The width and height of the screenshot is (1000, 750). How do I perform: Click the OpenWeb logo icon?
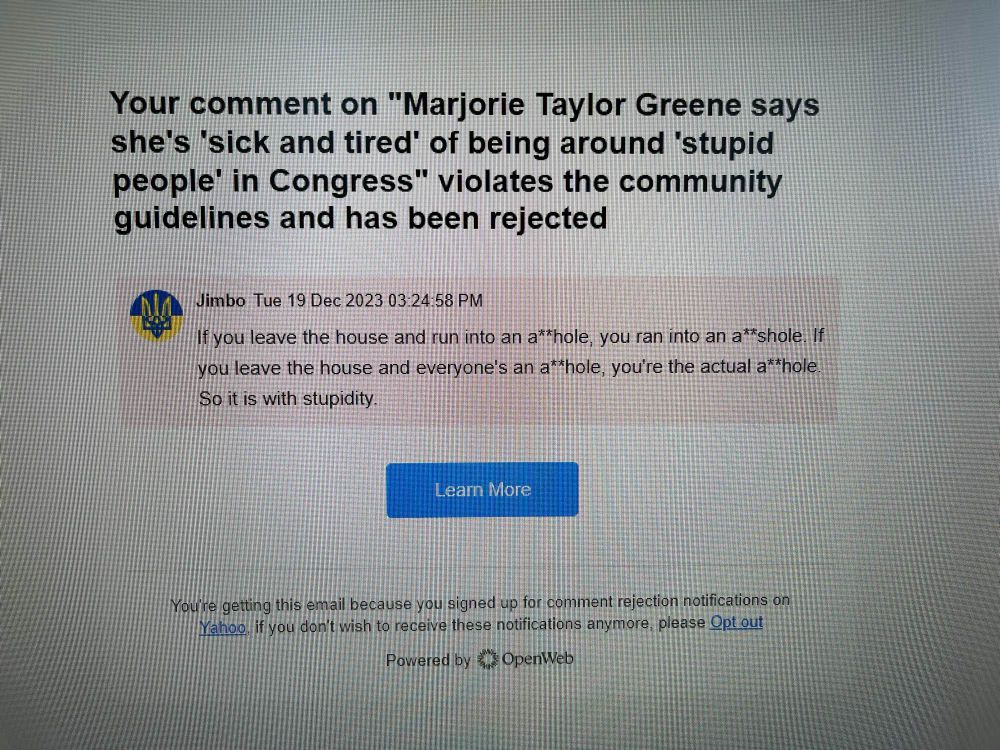click(488, 659)
